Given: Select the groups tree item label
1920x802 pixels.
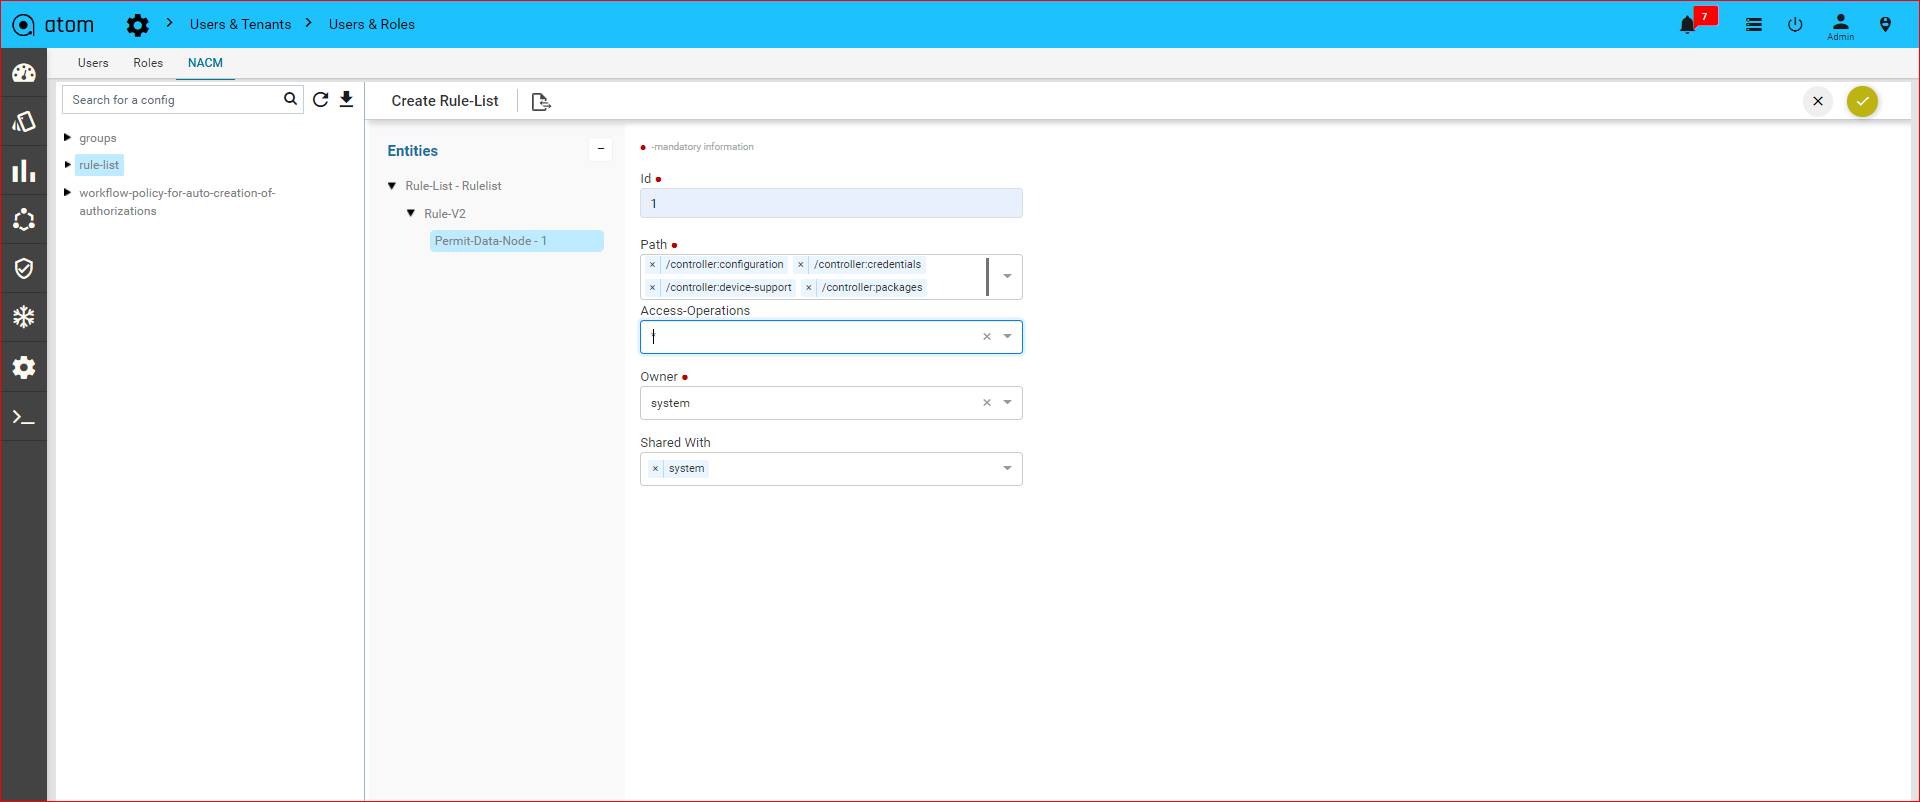Looking at the screenshot, I should (98, 138).
